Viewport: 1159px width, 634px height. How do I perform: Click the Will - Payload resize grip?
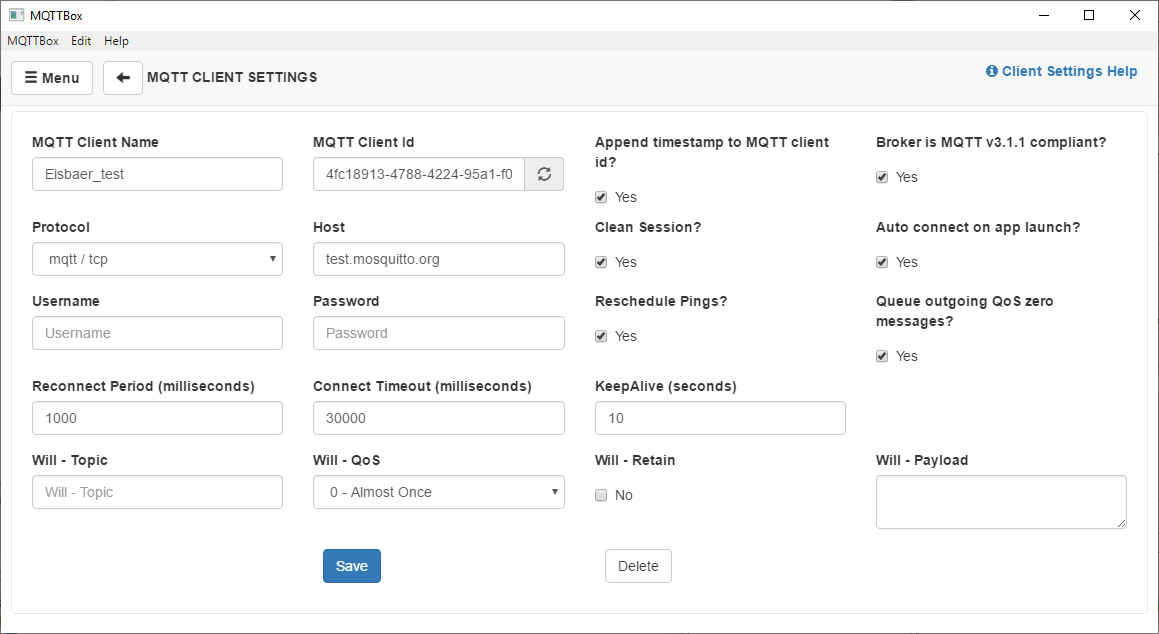tap(1121, 523)
